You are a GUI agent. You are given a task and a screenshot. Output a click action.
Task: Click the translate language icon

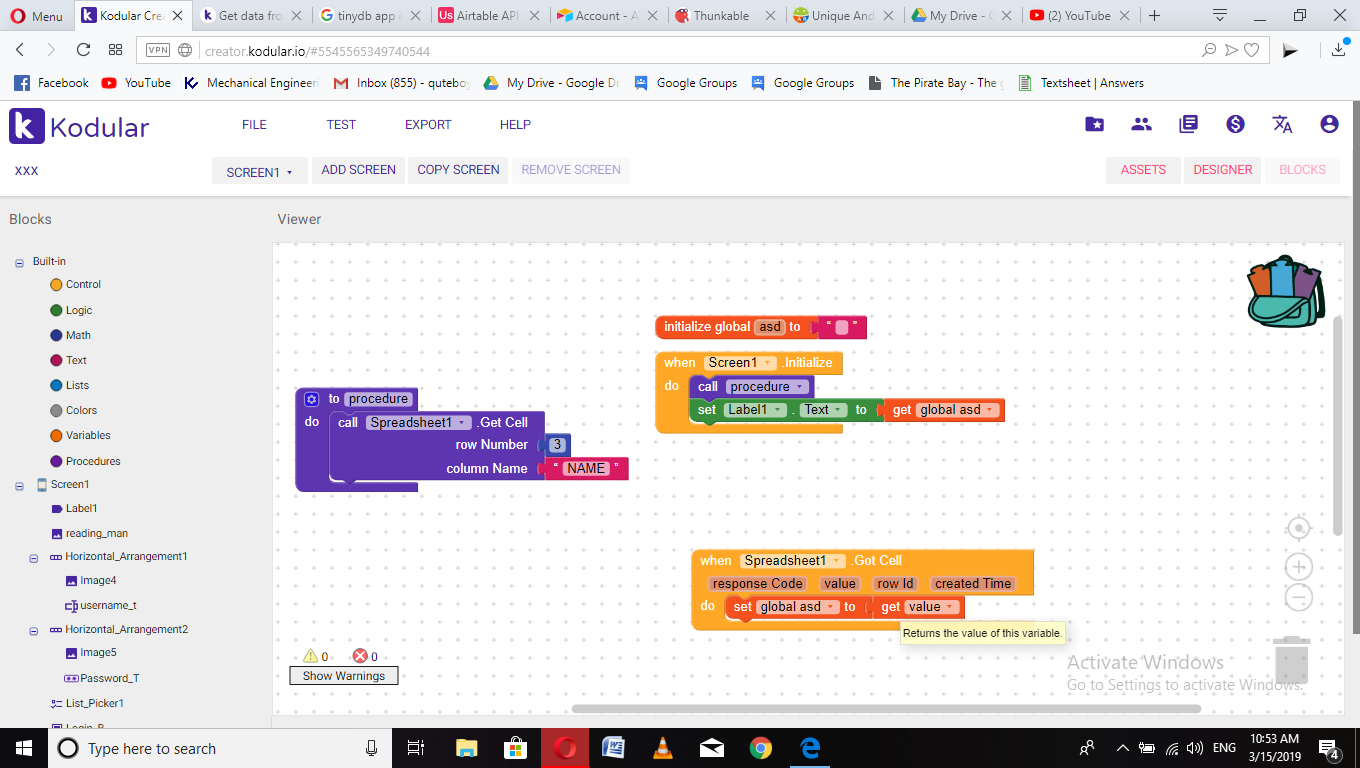point(1282,124)
